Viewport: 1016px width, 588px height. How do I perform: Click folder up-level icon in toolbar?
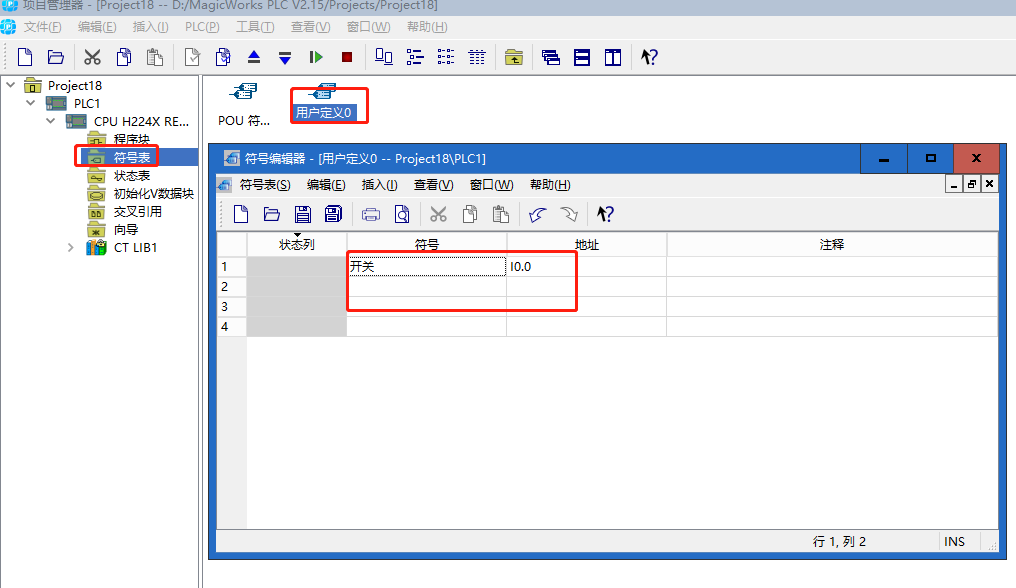[x=514, y=57]
